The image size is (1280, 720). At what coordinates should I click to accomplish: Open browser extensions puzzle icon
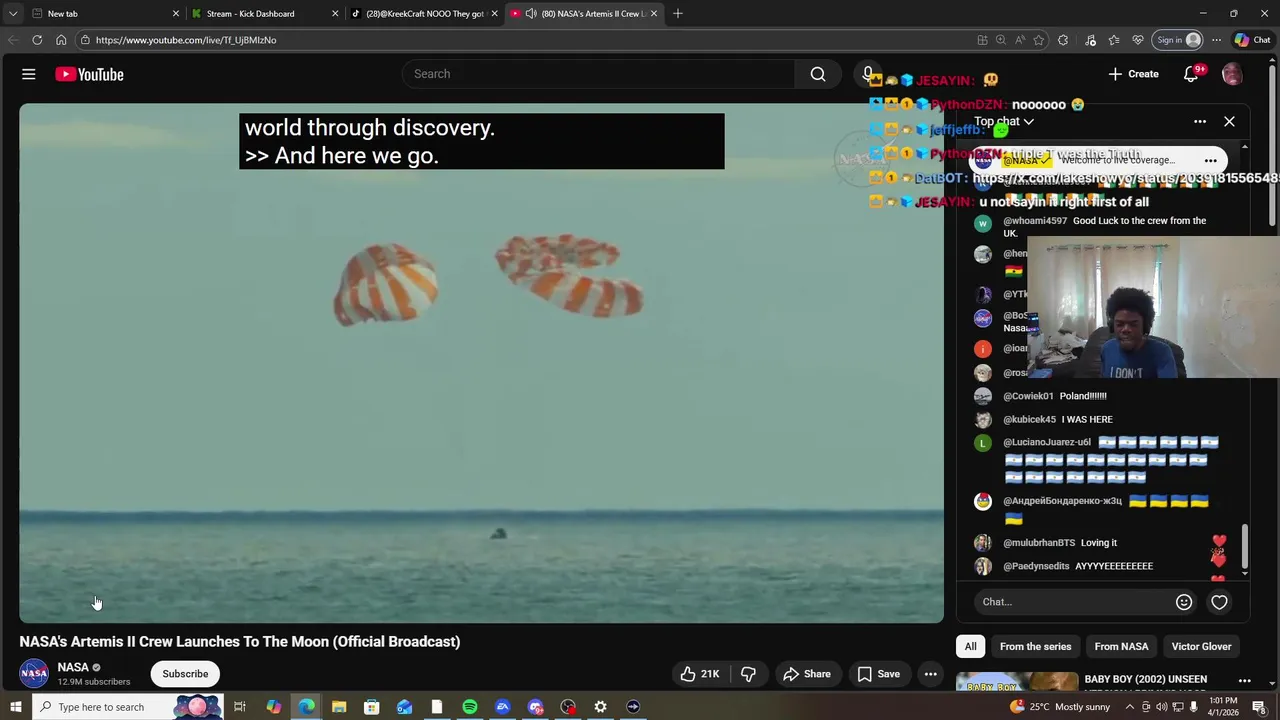point(1063,40)
